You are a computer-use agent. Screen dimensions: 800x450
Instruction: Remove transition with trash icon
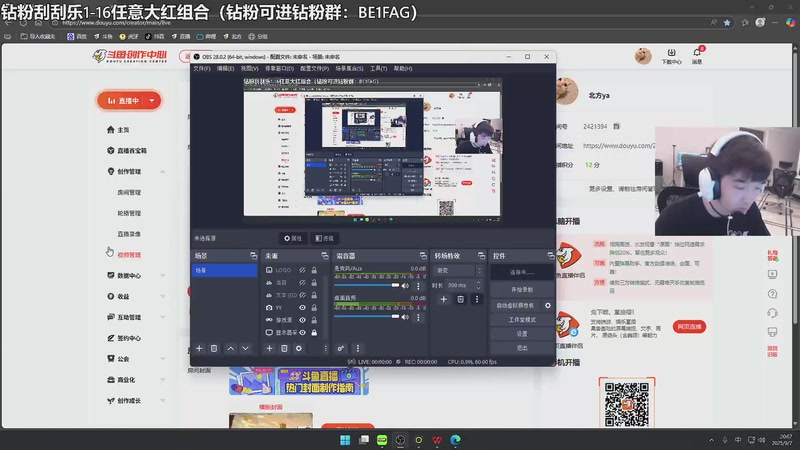pyautogui.click(x=460, y=299)
